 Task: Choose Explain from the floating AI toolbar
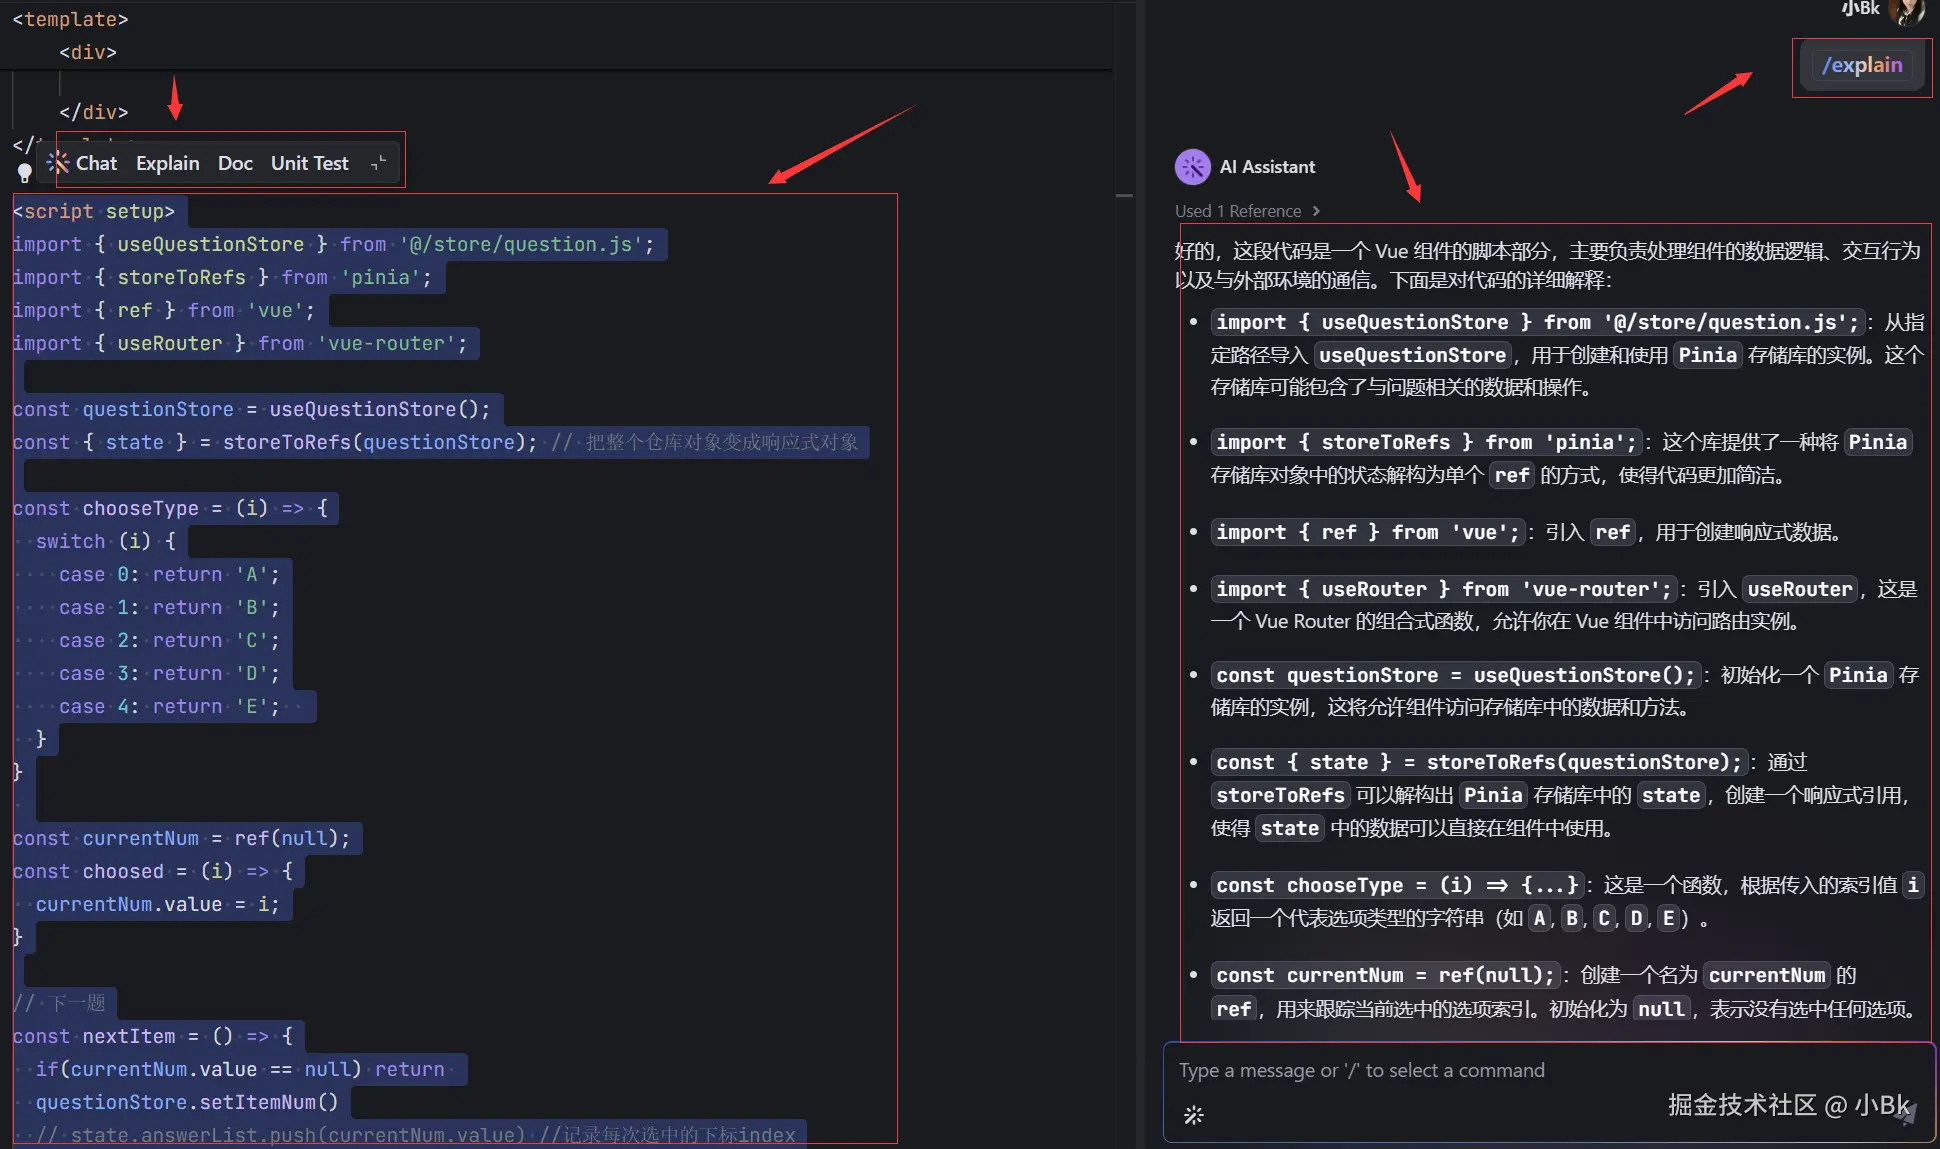pyautogui.click(x=168, y=163)
